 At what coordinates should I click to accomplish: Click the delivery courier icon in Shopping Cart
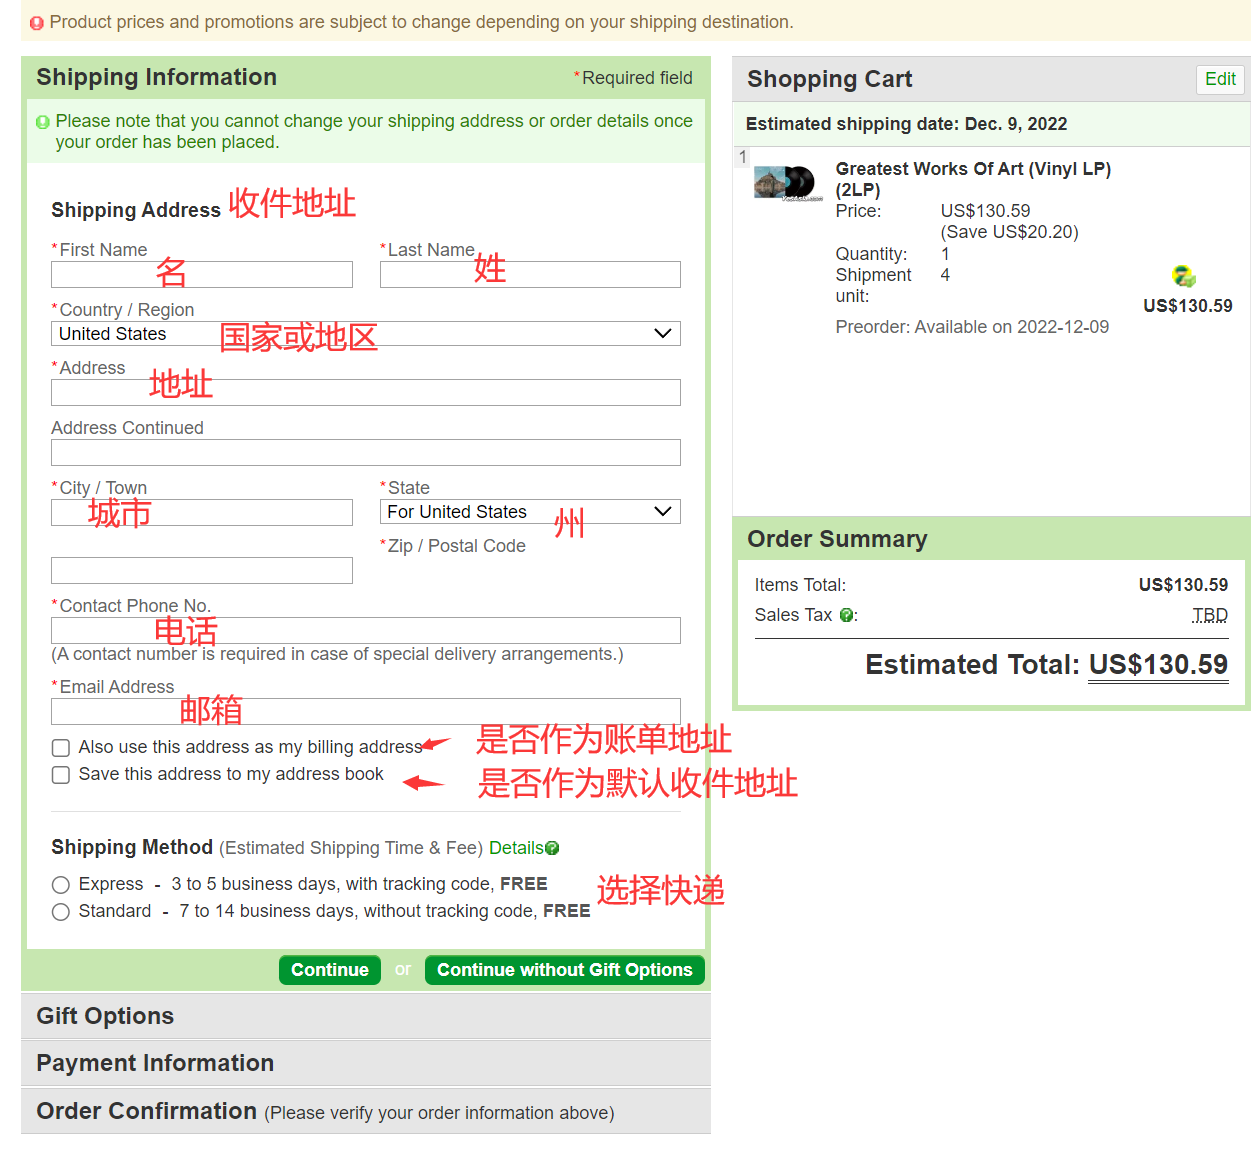tap(1184, 276)
